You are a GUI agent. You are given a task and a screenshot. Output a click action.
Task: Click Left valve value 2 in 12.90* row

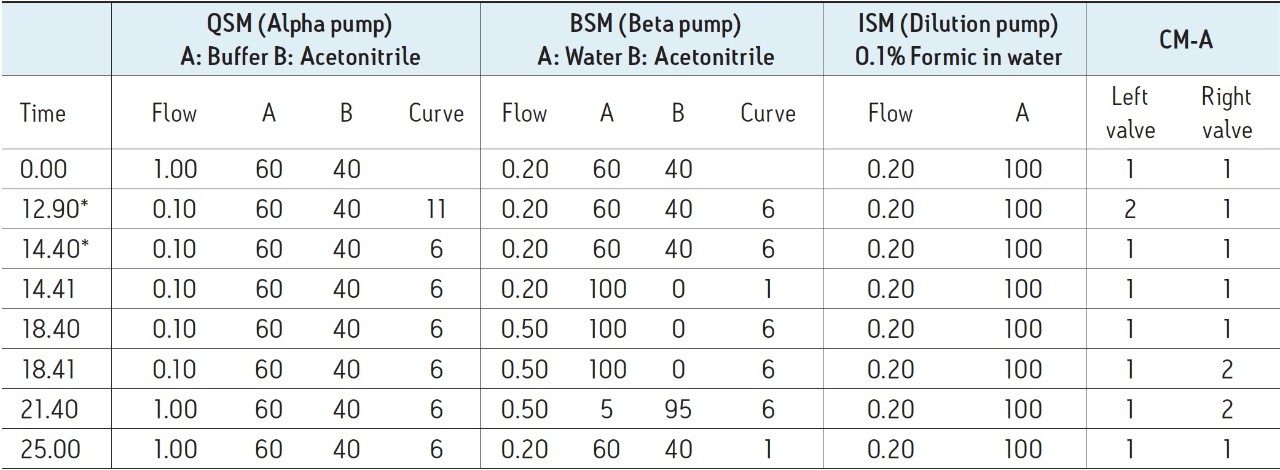tap(1131, 209)
